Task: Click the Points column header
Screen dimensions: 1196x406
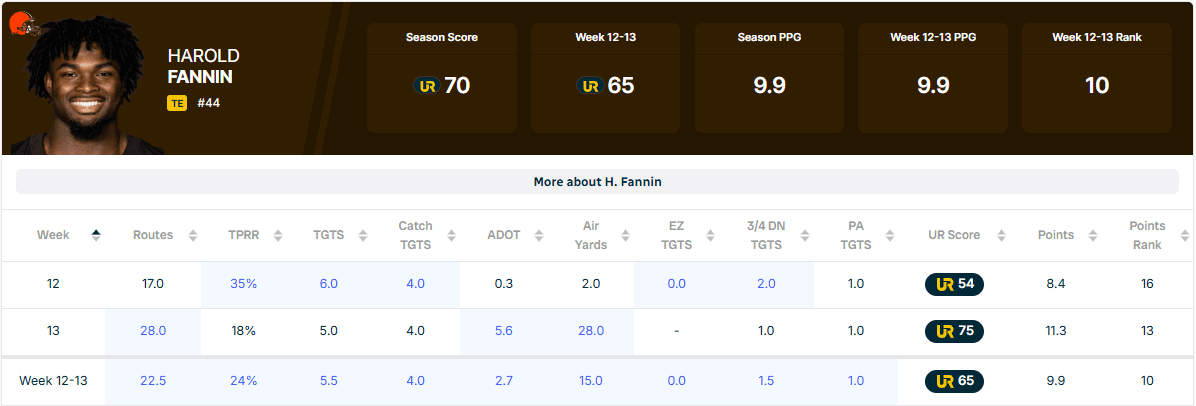Action: pos(1055,235)
